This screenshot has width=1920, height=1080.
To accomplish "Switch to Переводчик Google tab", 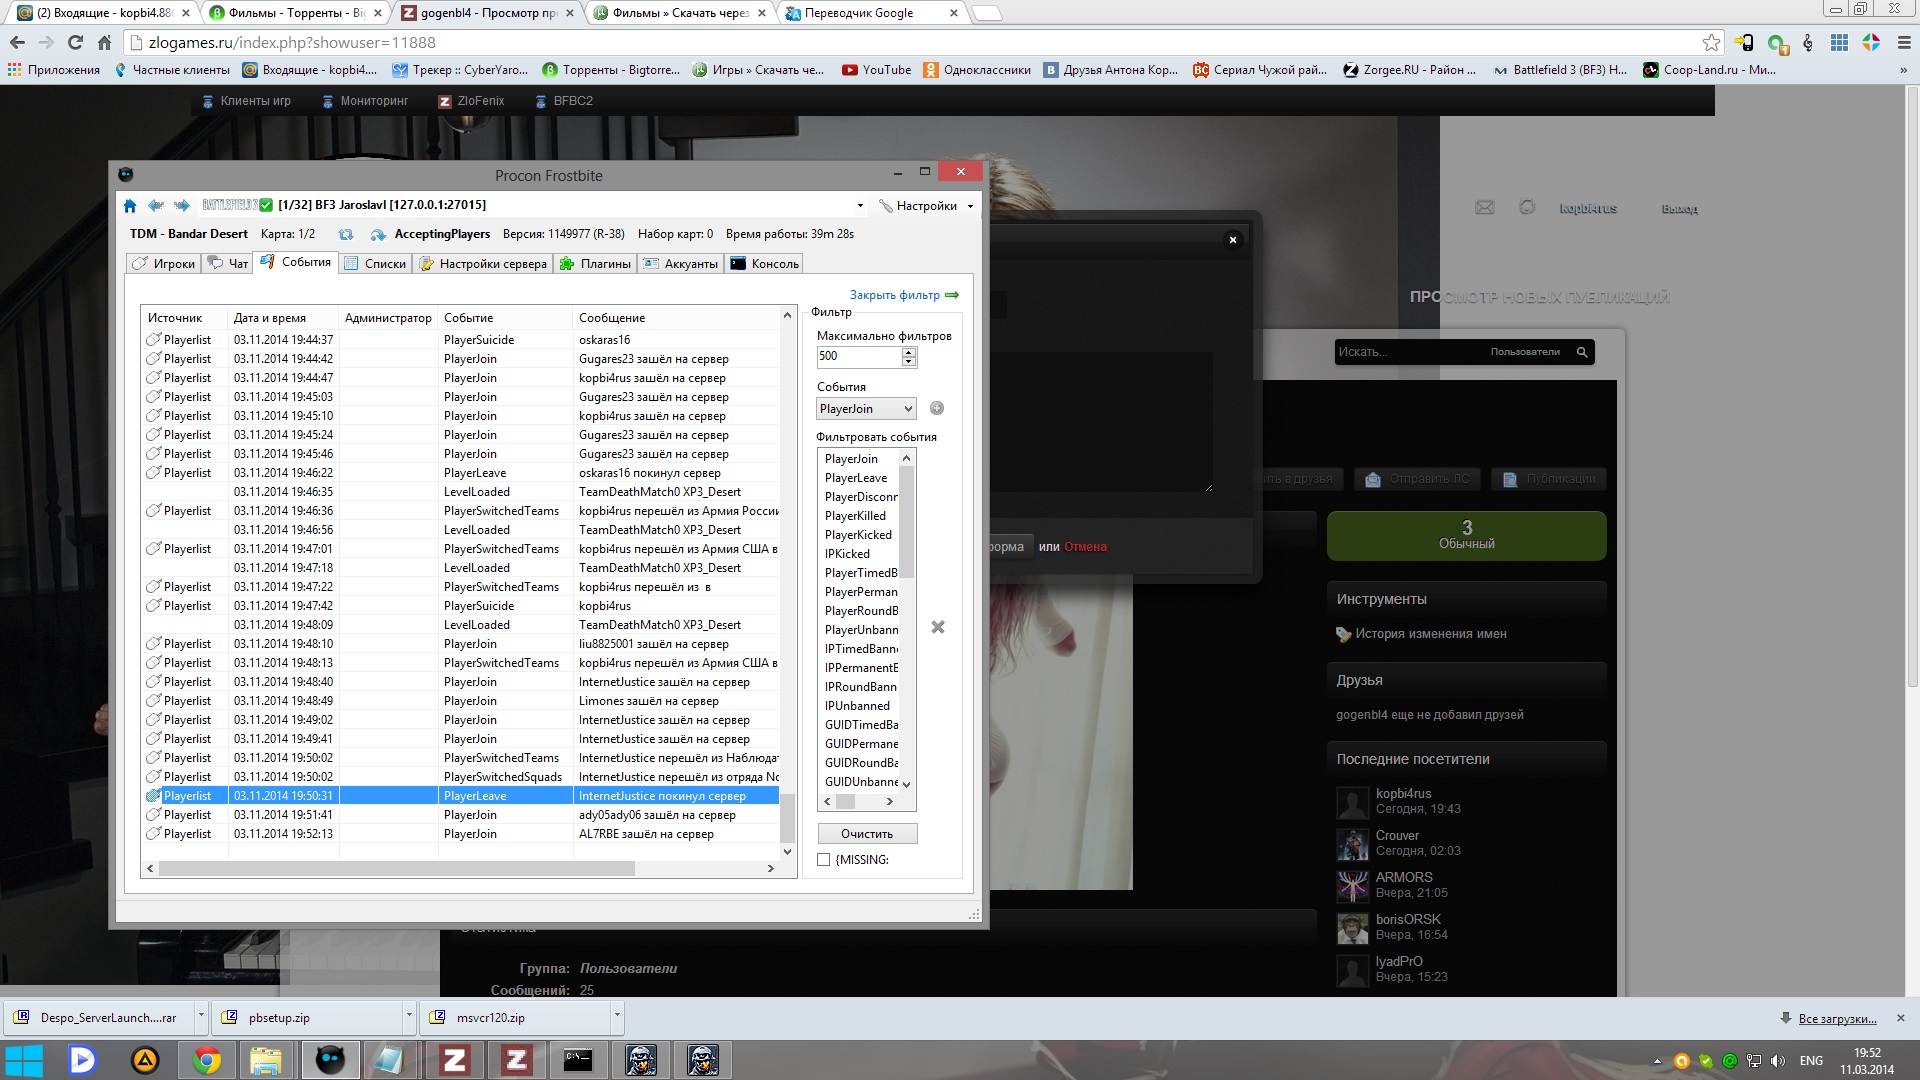I will pyautogui.click(x=870, y=13).
